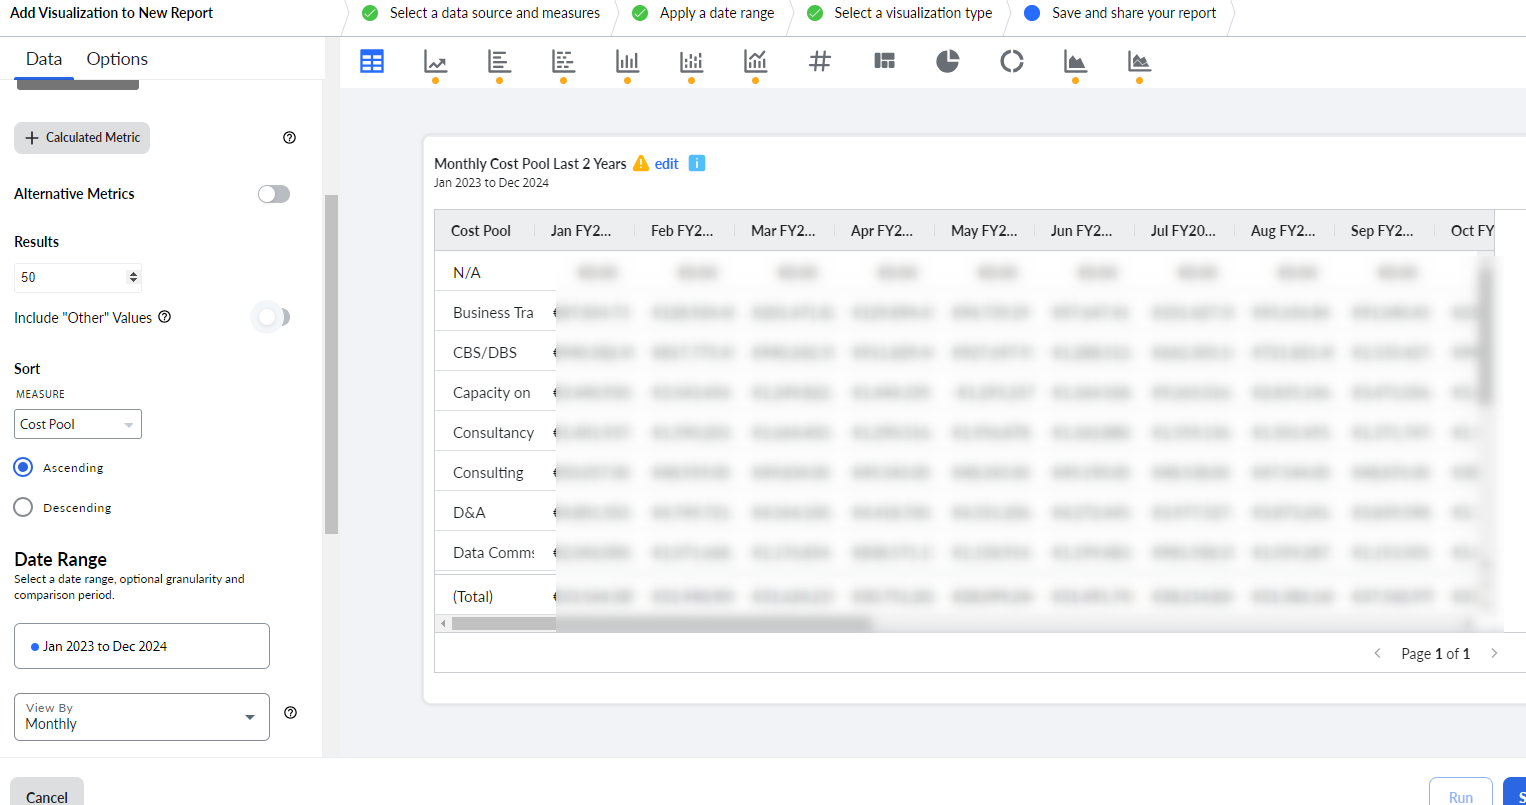The width and height of the screenshot is (1526, 805).
Task: Go to next results page arrow
Action: pyautogui.click(x=1495, y=653)
